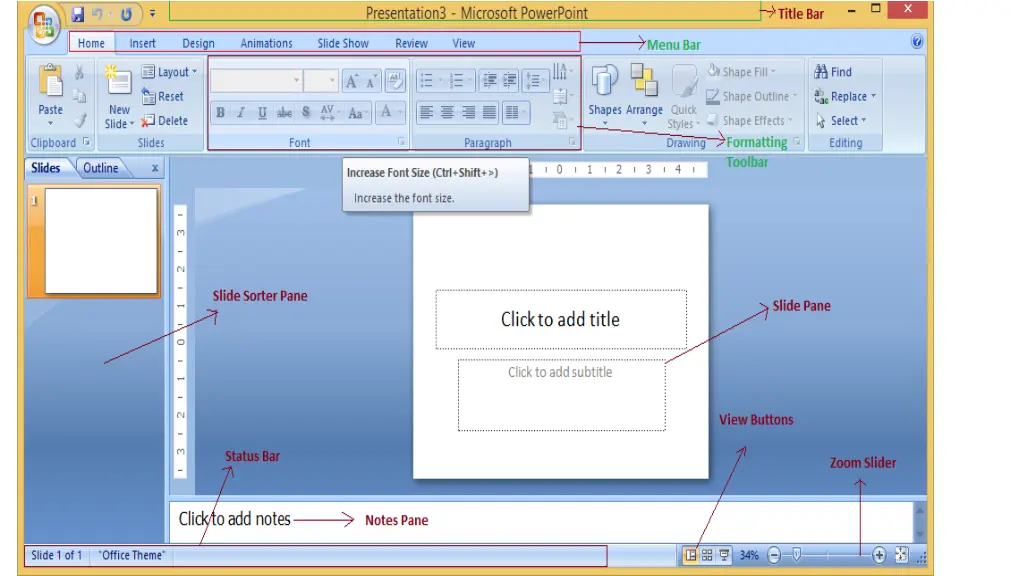Click the Delete slide button
The height and width of the screenshot is (576, 1024).
click(x=165, y=121)
